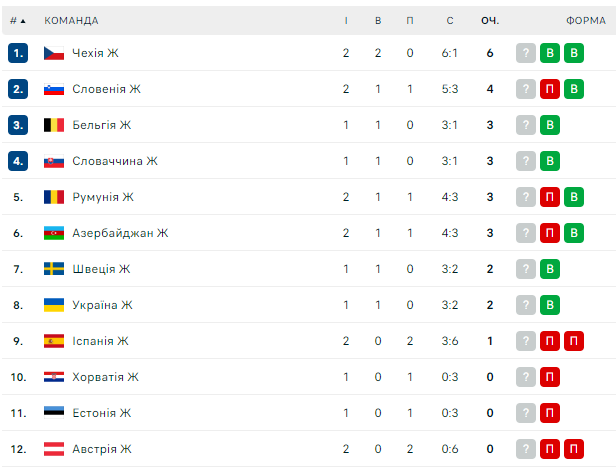
Task: Click the rank 1 position badge
Action: coord(18,53)
